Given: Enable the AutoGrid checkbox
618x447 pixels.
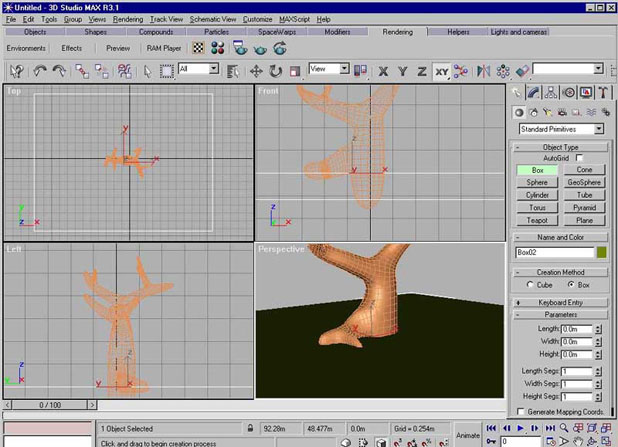Looking at the screenshot, I should click(x=577, y=158).
